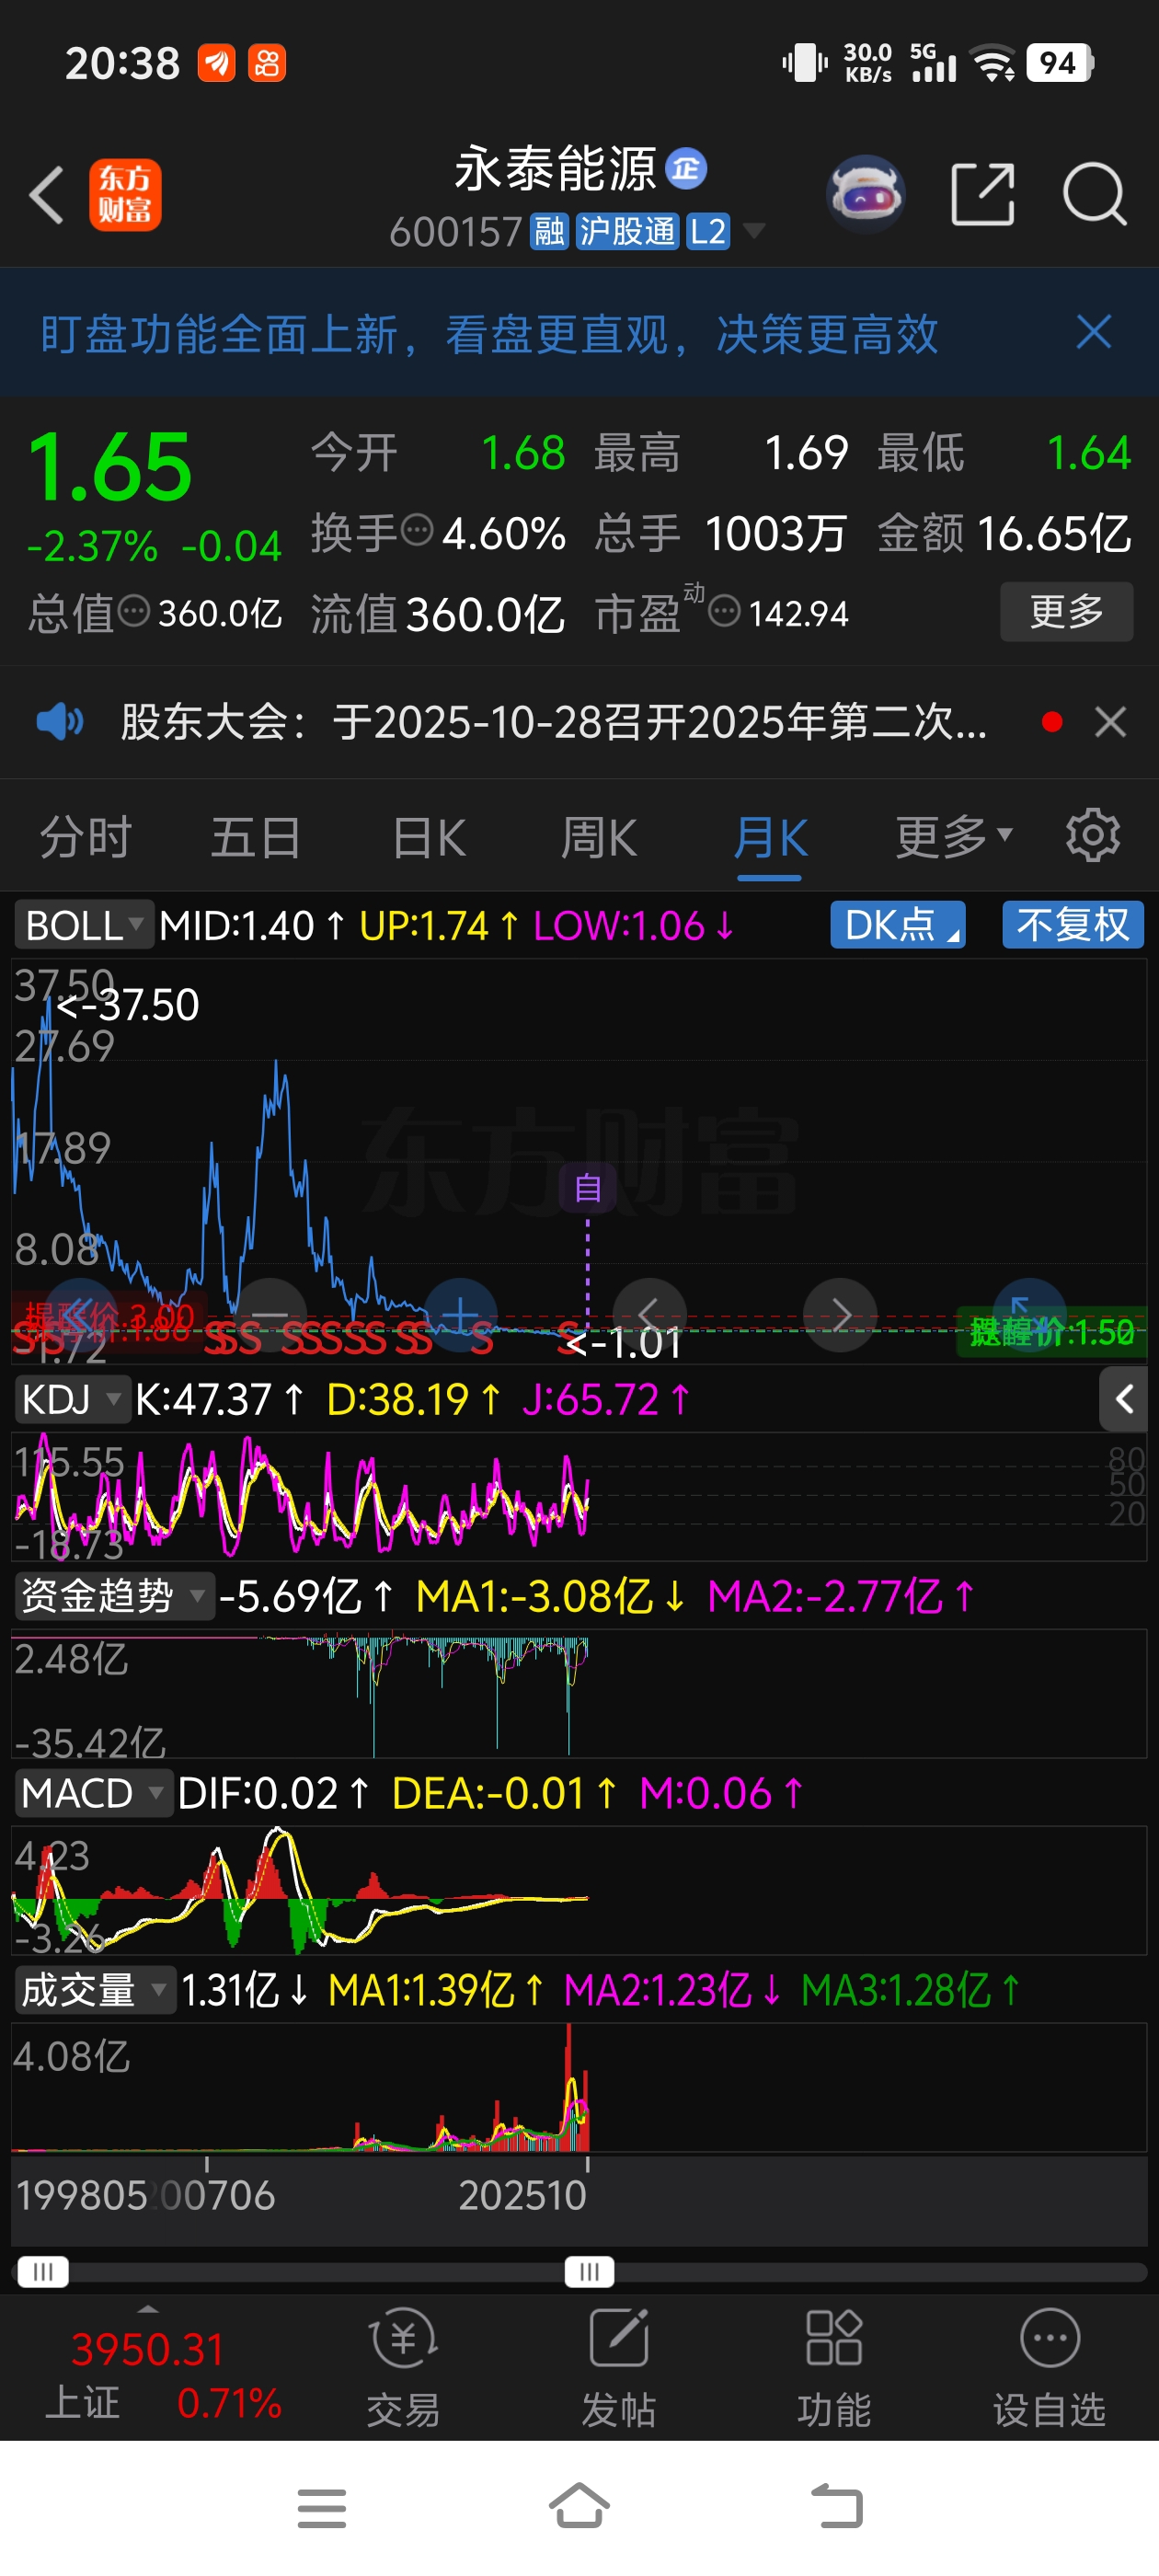This screenshot has height=2576, width=1159.
Task: Open chart settings gear icon
Action: [x=1092, y=835]
